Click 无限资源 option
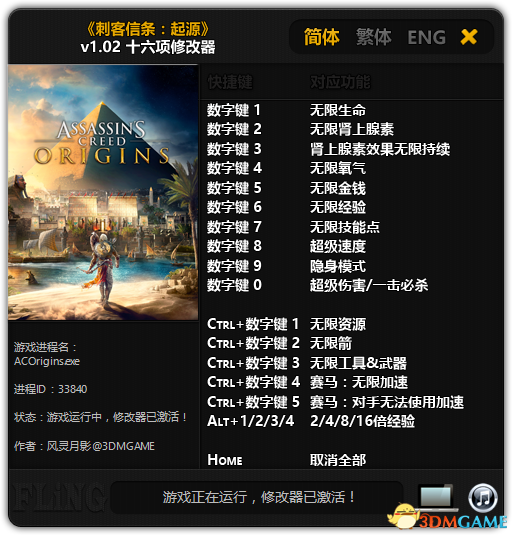Image resolution: width=512 pixels, height=535 pixels. pyautogui.click(x=338, y=324)
